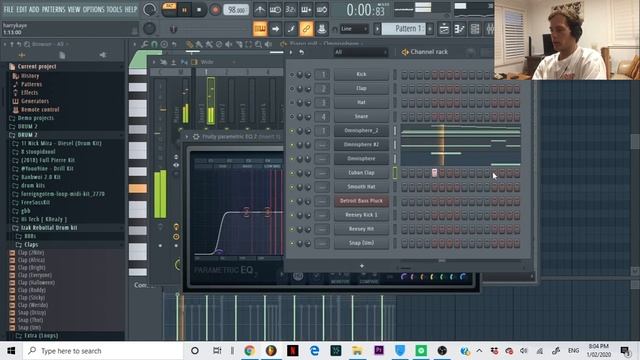Select the Cuban Clap channel button

[361, 173]
